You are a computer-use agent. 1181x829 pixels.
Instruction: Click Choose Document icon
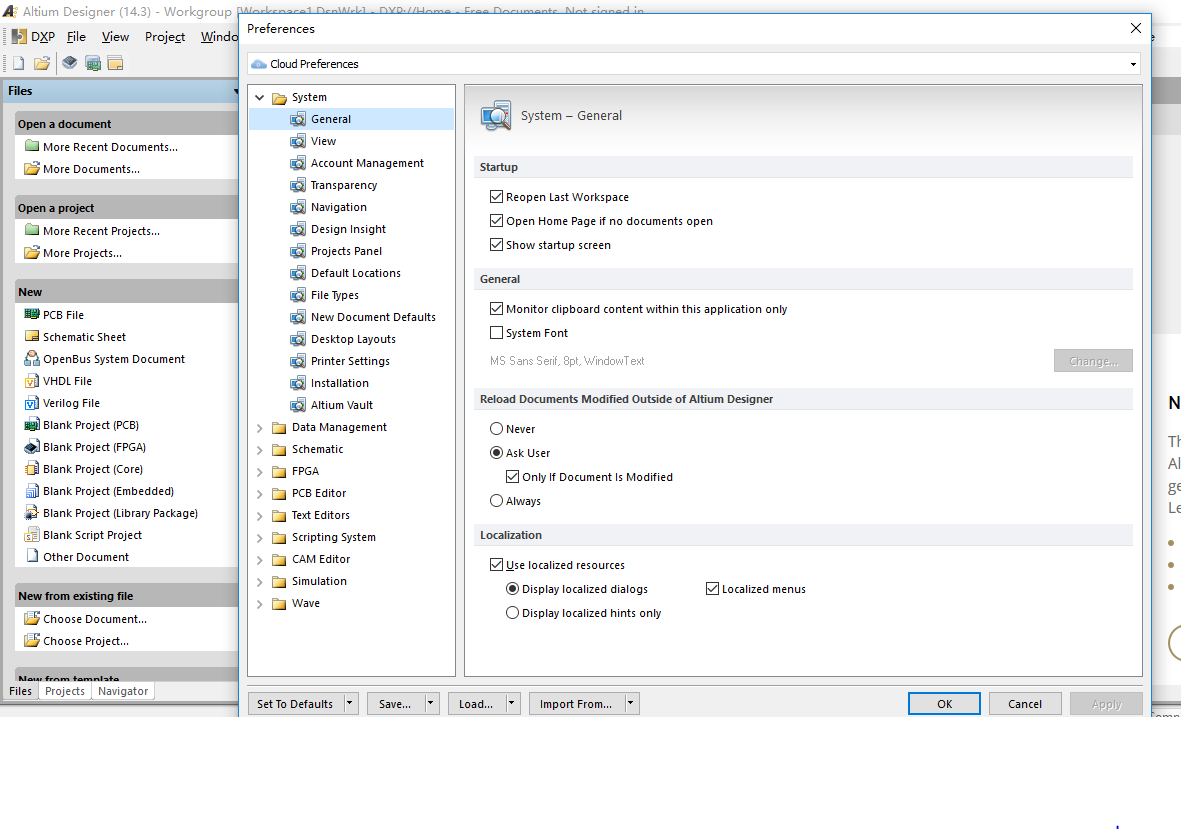(32, 618)
